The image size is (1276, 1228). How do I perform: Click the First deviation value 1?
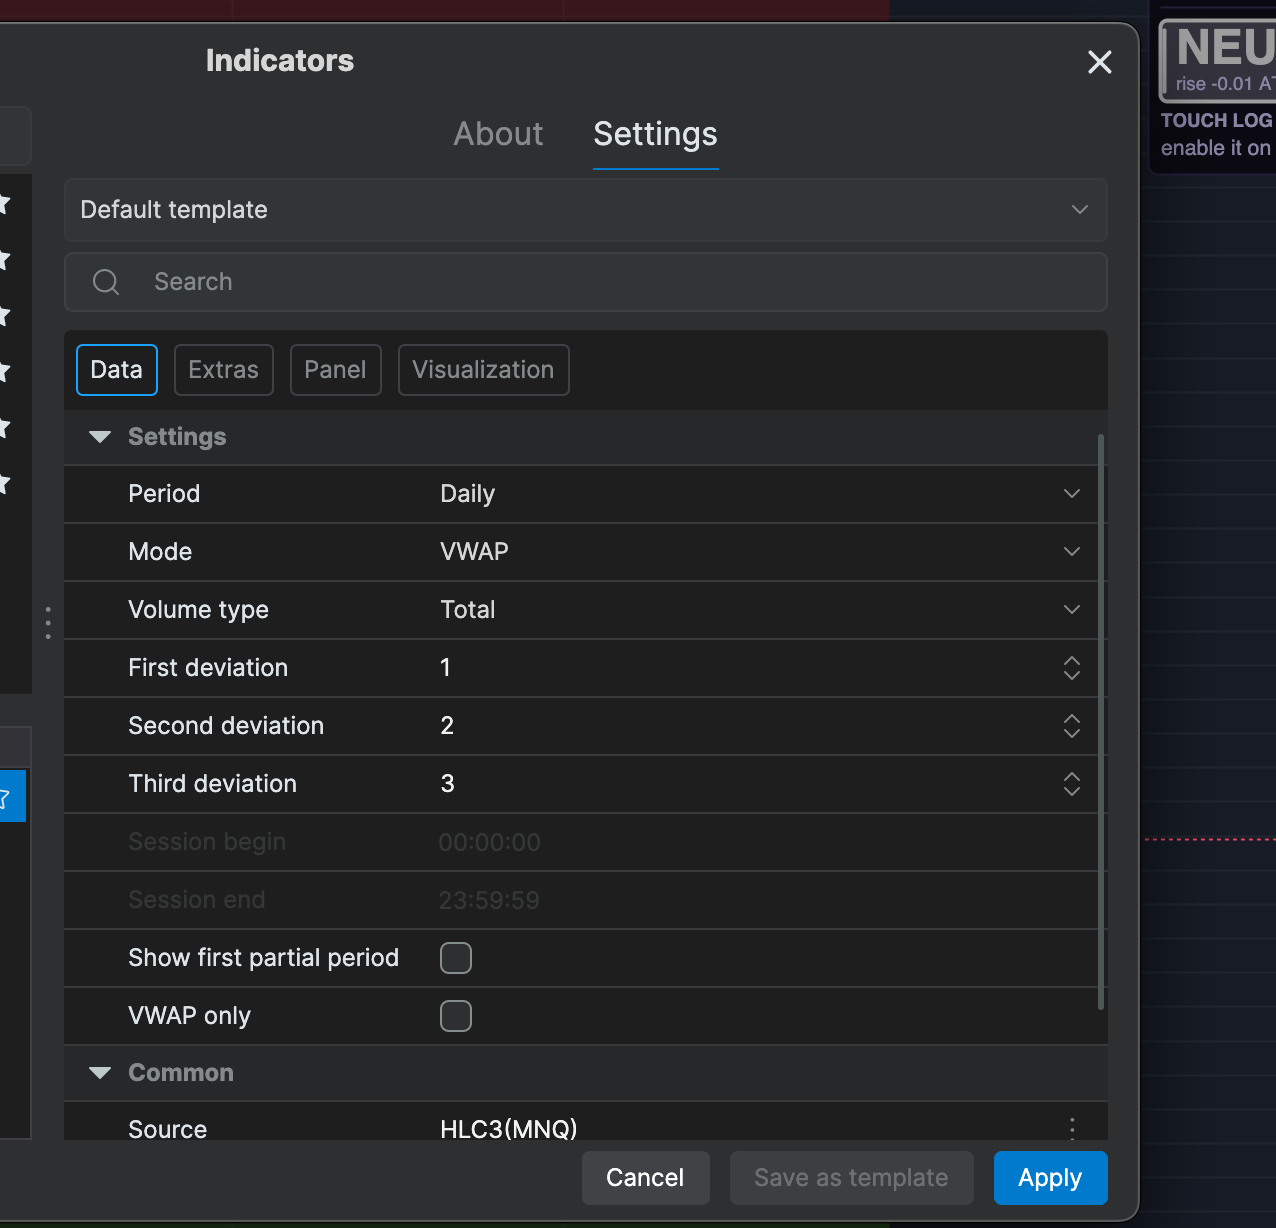(446, 668)
